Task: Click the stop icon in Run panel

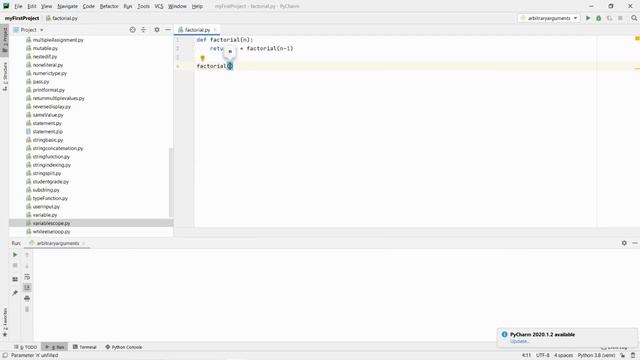Action: coord(15,266)
